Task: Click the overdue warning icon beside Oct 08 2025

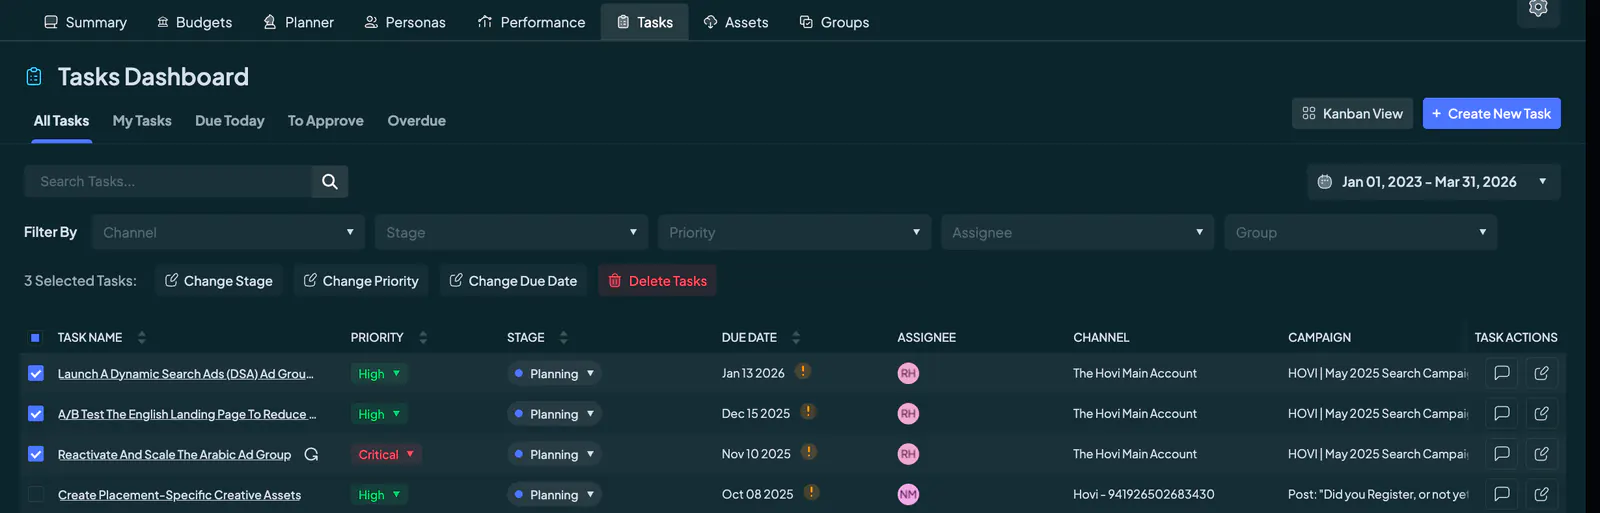Action: pos(812,492)
